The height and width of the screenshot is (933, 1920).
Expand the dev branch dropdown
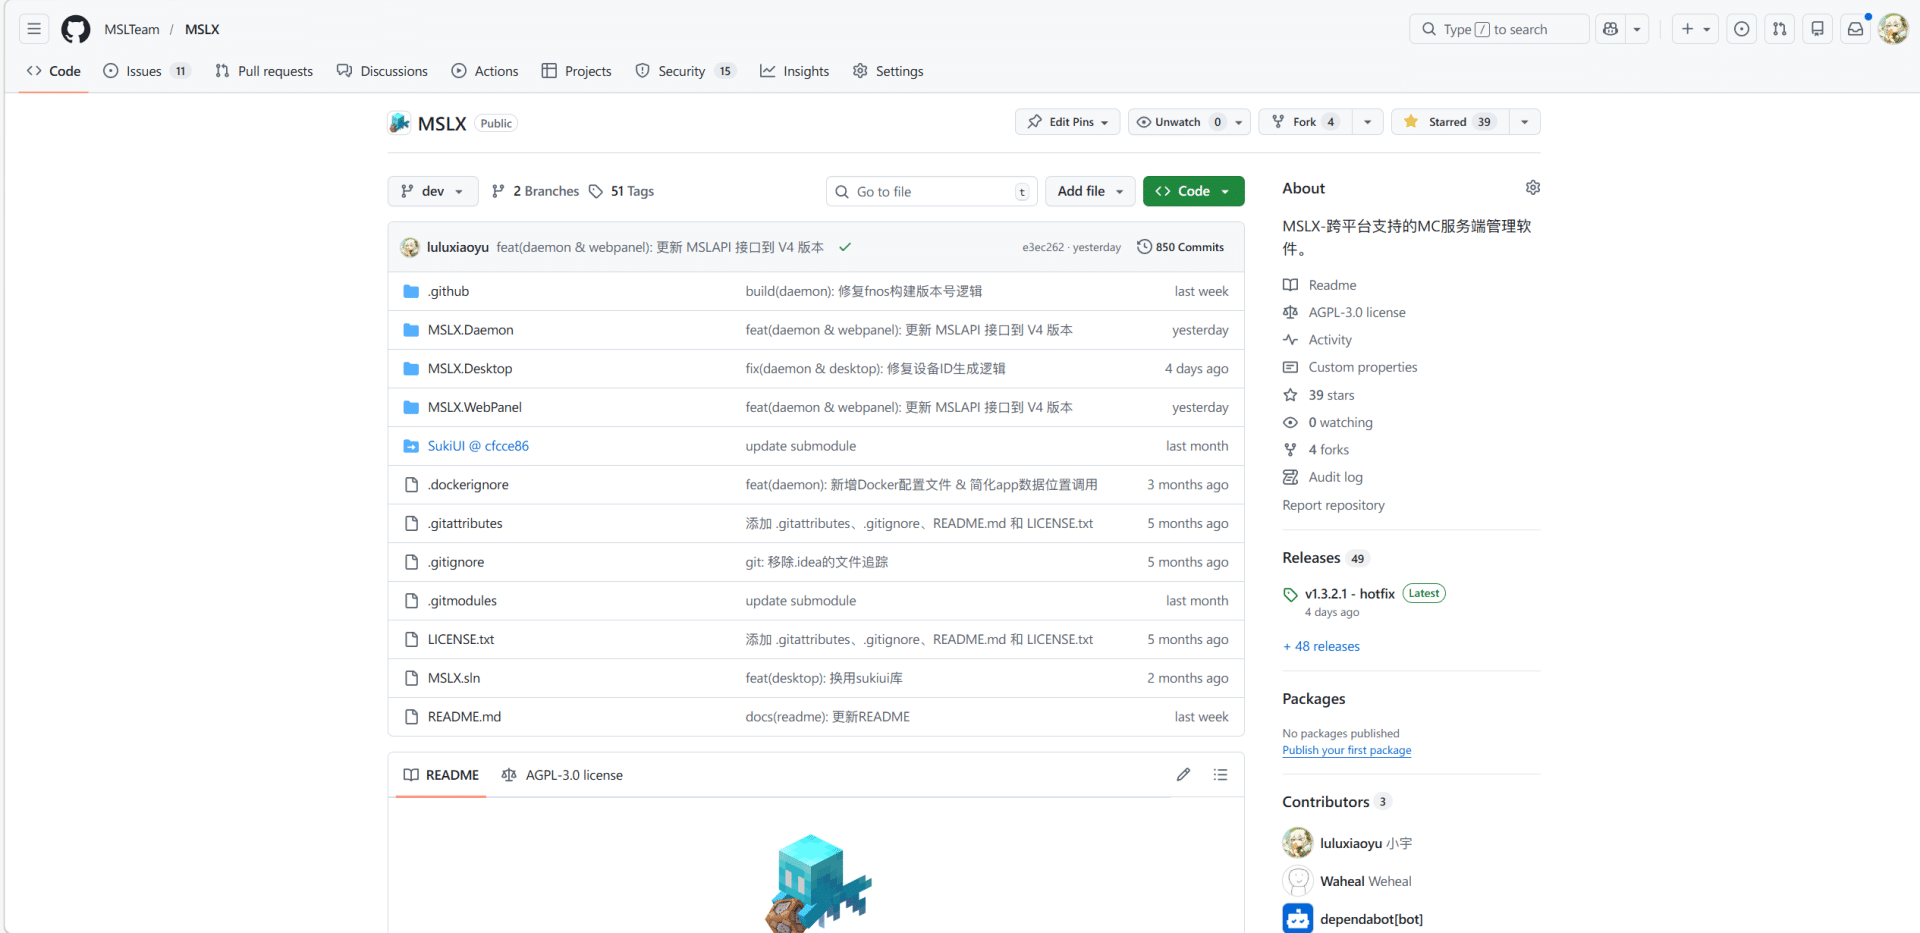click(x=432, y=191)
